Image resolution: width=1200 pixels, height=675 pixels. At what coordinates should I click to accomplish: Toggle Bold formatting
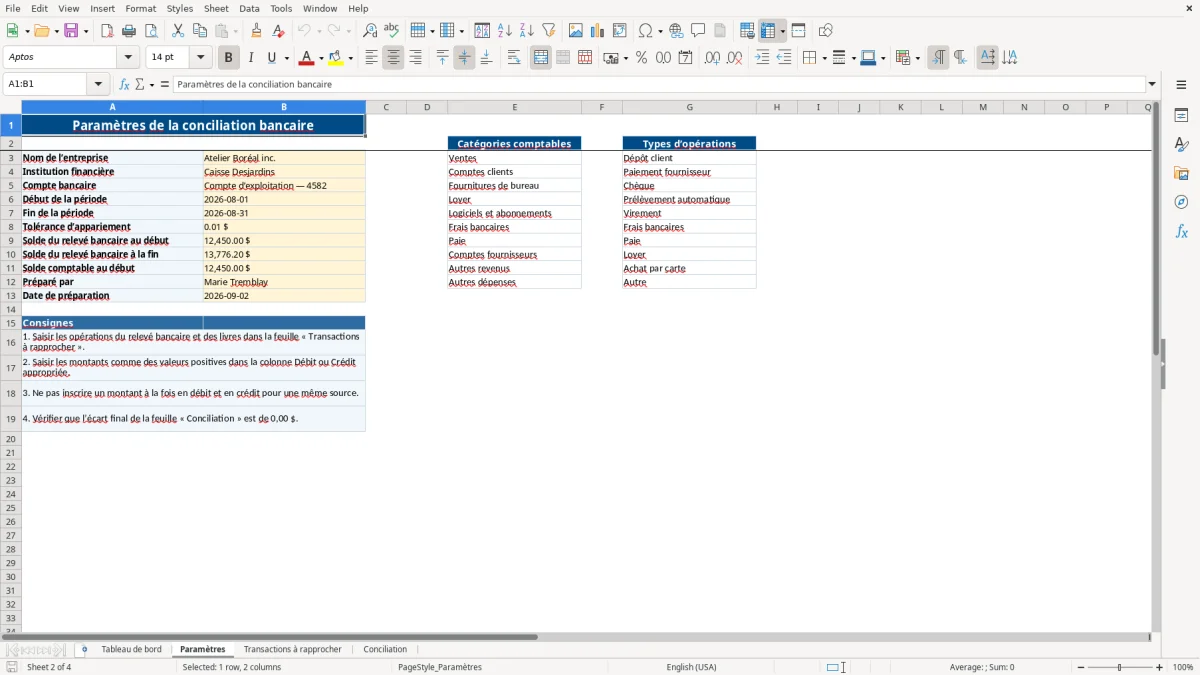pos(229,58)
